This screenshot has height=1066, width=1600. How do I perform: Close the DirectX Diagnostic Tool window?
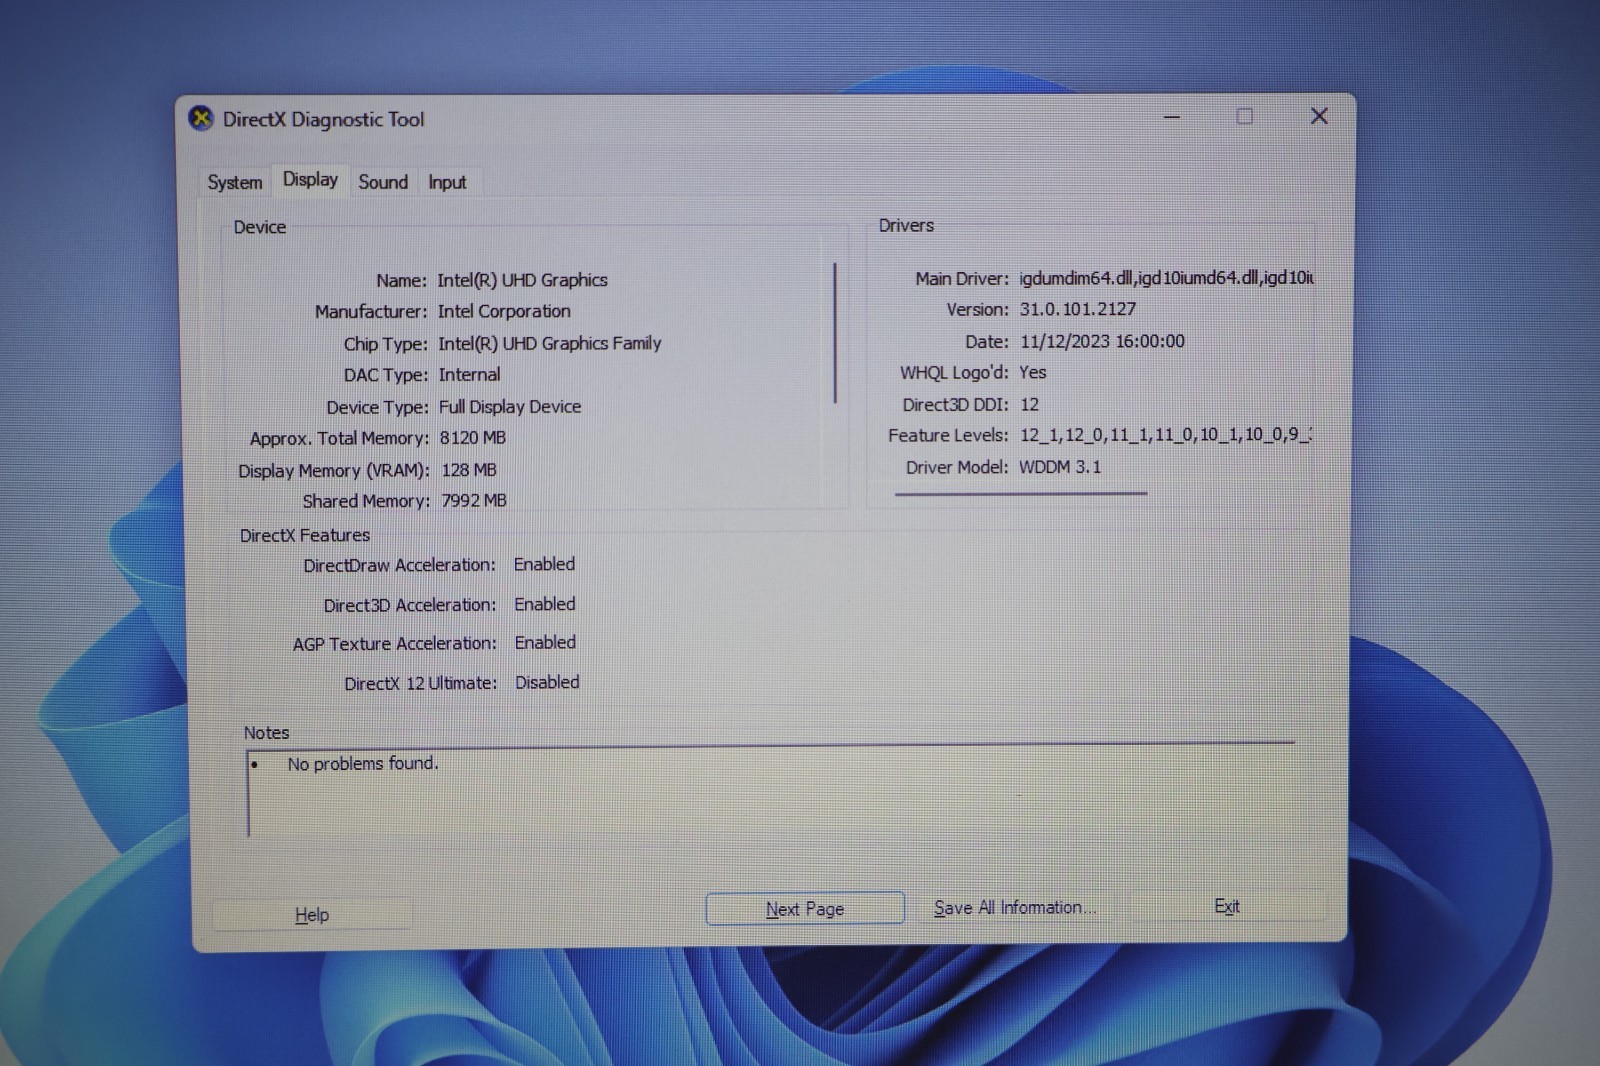coord(1319,116)
